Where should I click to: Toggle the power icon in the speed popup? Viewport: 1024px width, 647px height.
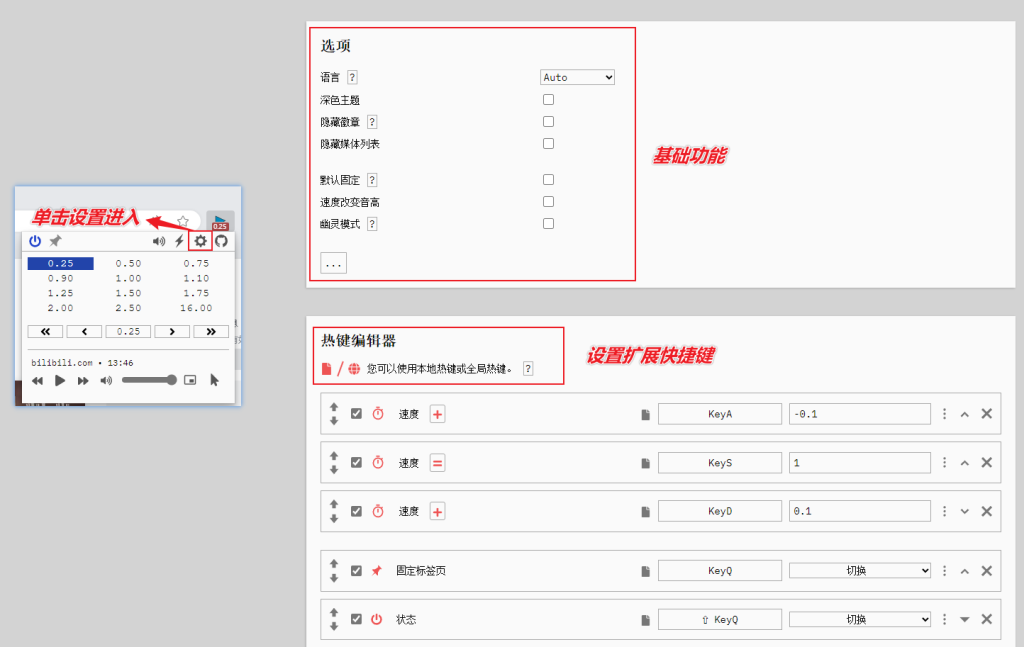click(x=35, y=241)
